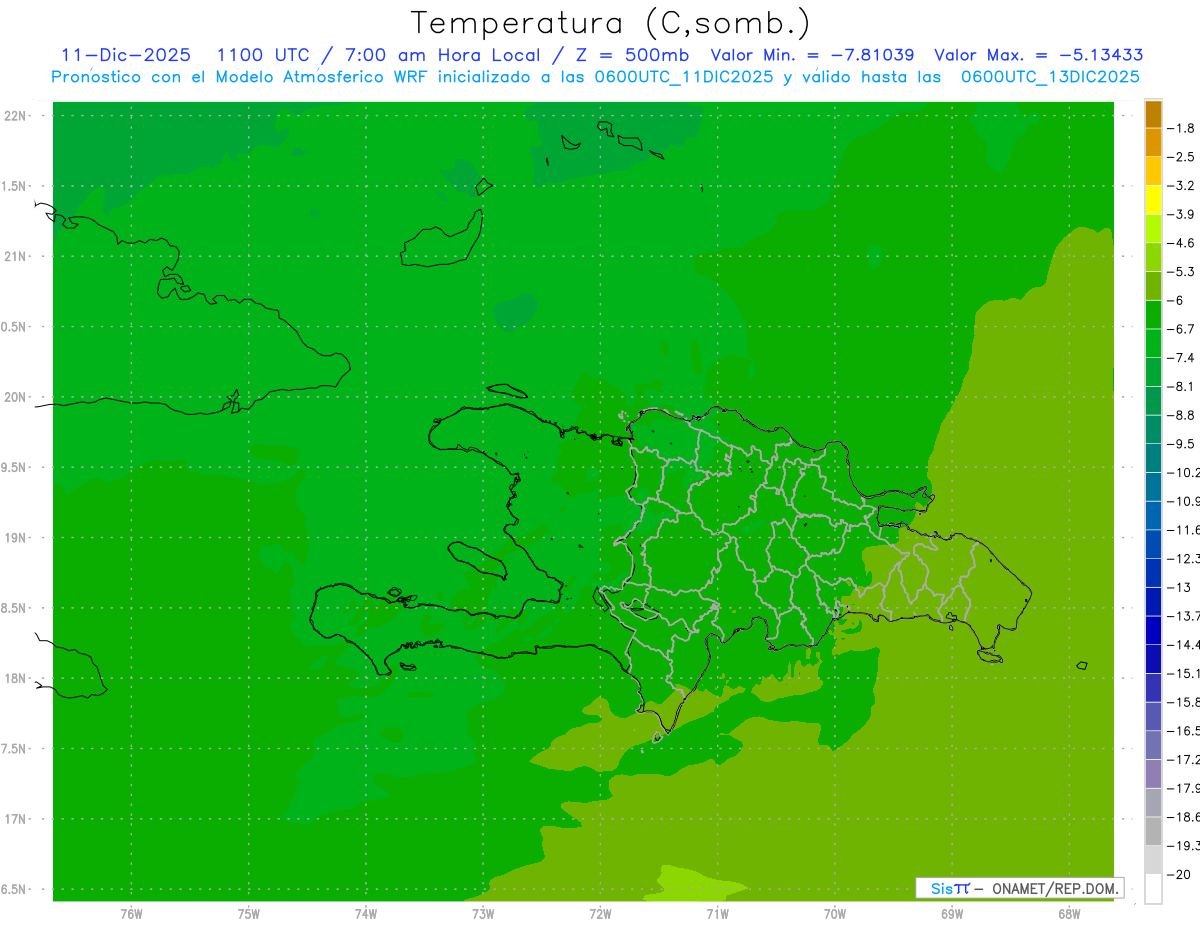Click the '69W' longitude label
This screenshot has height=927, width=1200.
[952, 913]
